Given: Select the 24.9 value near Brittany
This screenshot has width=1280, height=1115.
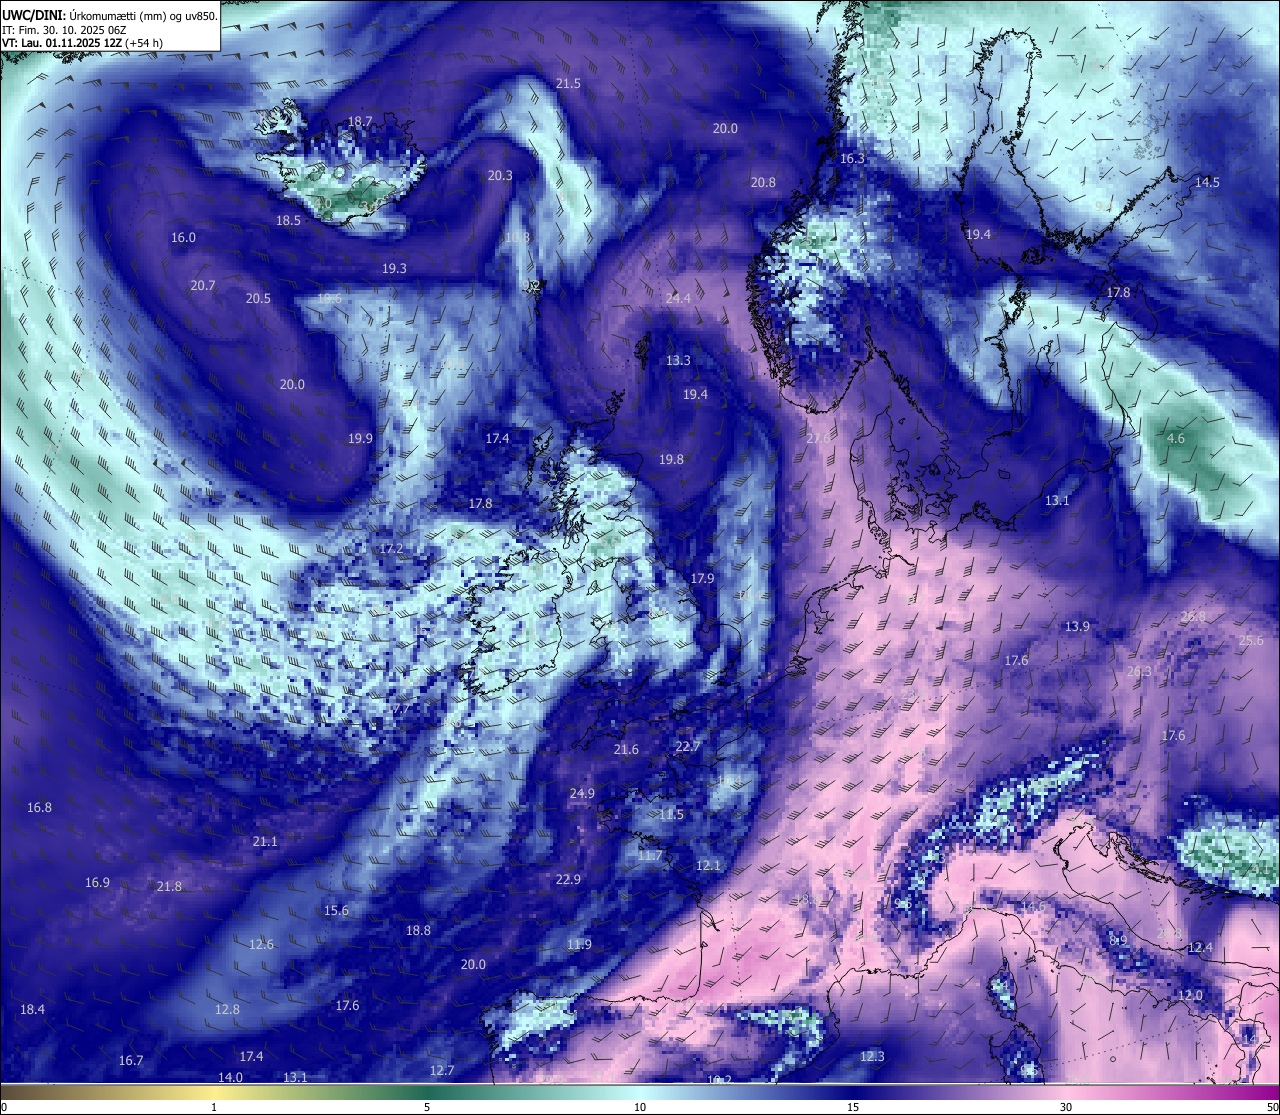Looking at the screenshot, I should (x=582, y=794).
